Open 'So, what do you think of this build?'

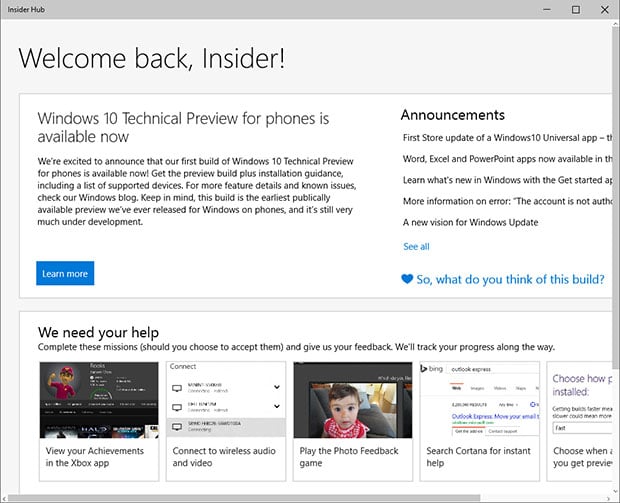point(510,280)
